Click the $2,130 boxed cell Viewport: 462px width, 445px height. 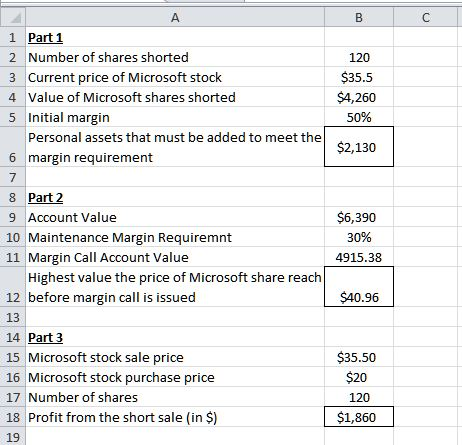tap(359, 147)
